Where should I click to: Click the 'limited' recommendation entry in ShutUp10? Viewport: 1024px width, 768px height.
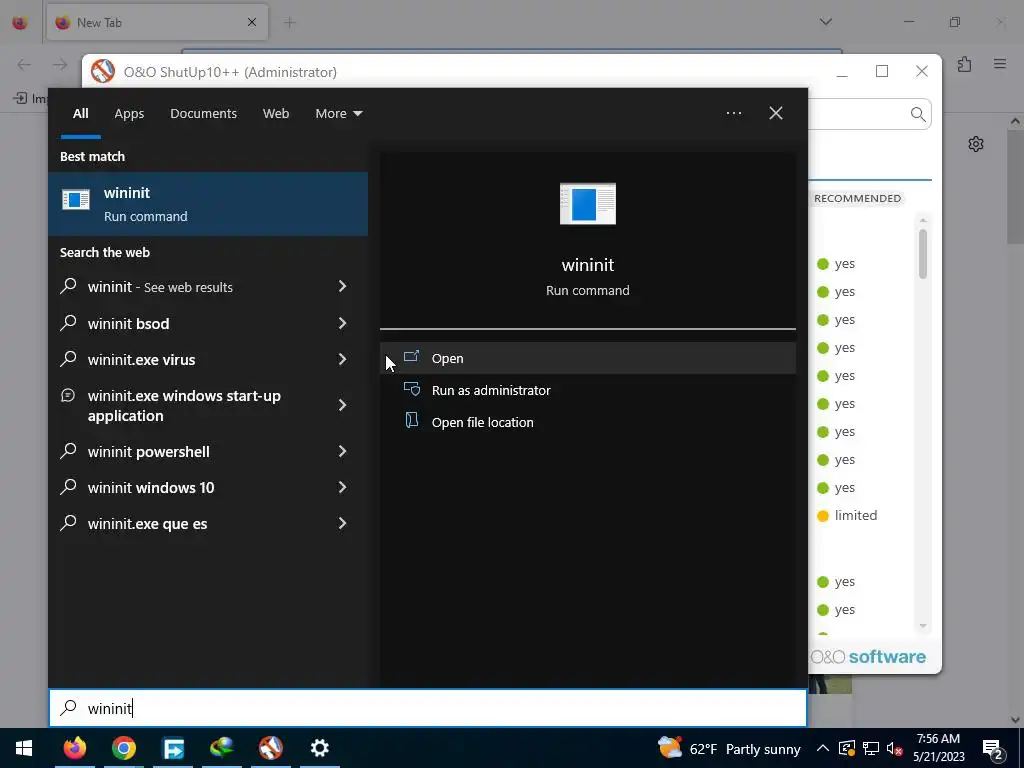click(847, 515)
